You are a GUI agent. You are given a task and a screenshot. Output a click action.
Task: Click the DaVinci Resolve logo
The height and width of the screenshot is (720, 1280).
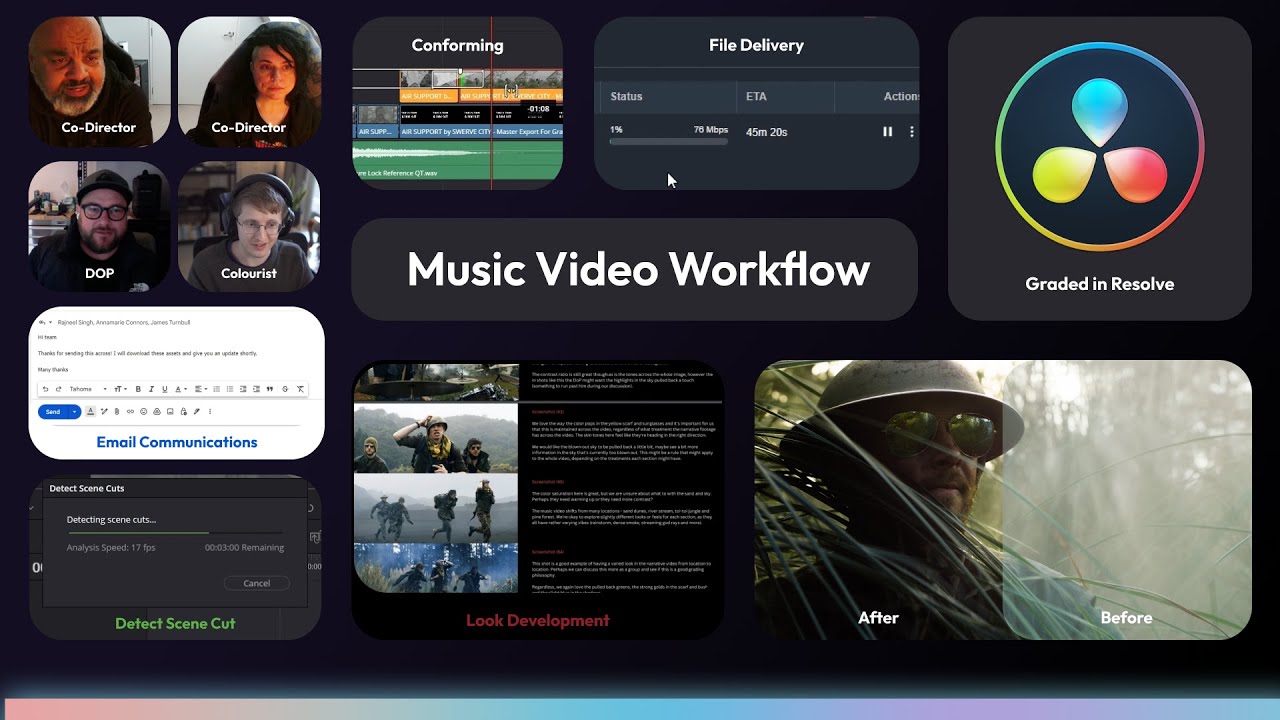click(x=1100, y=148)
